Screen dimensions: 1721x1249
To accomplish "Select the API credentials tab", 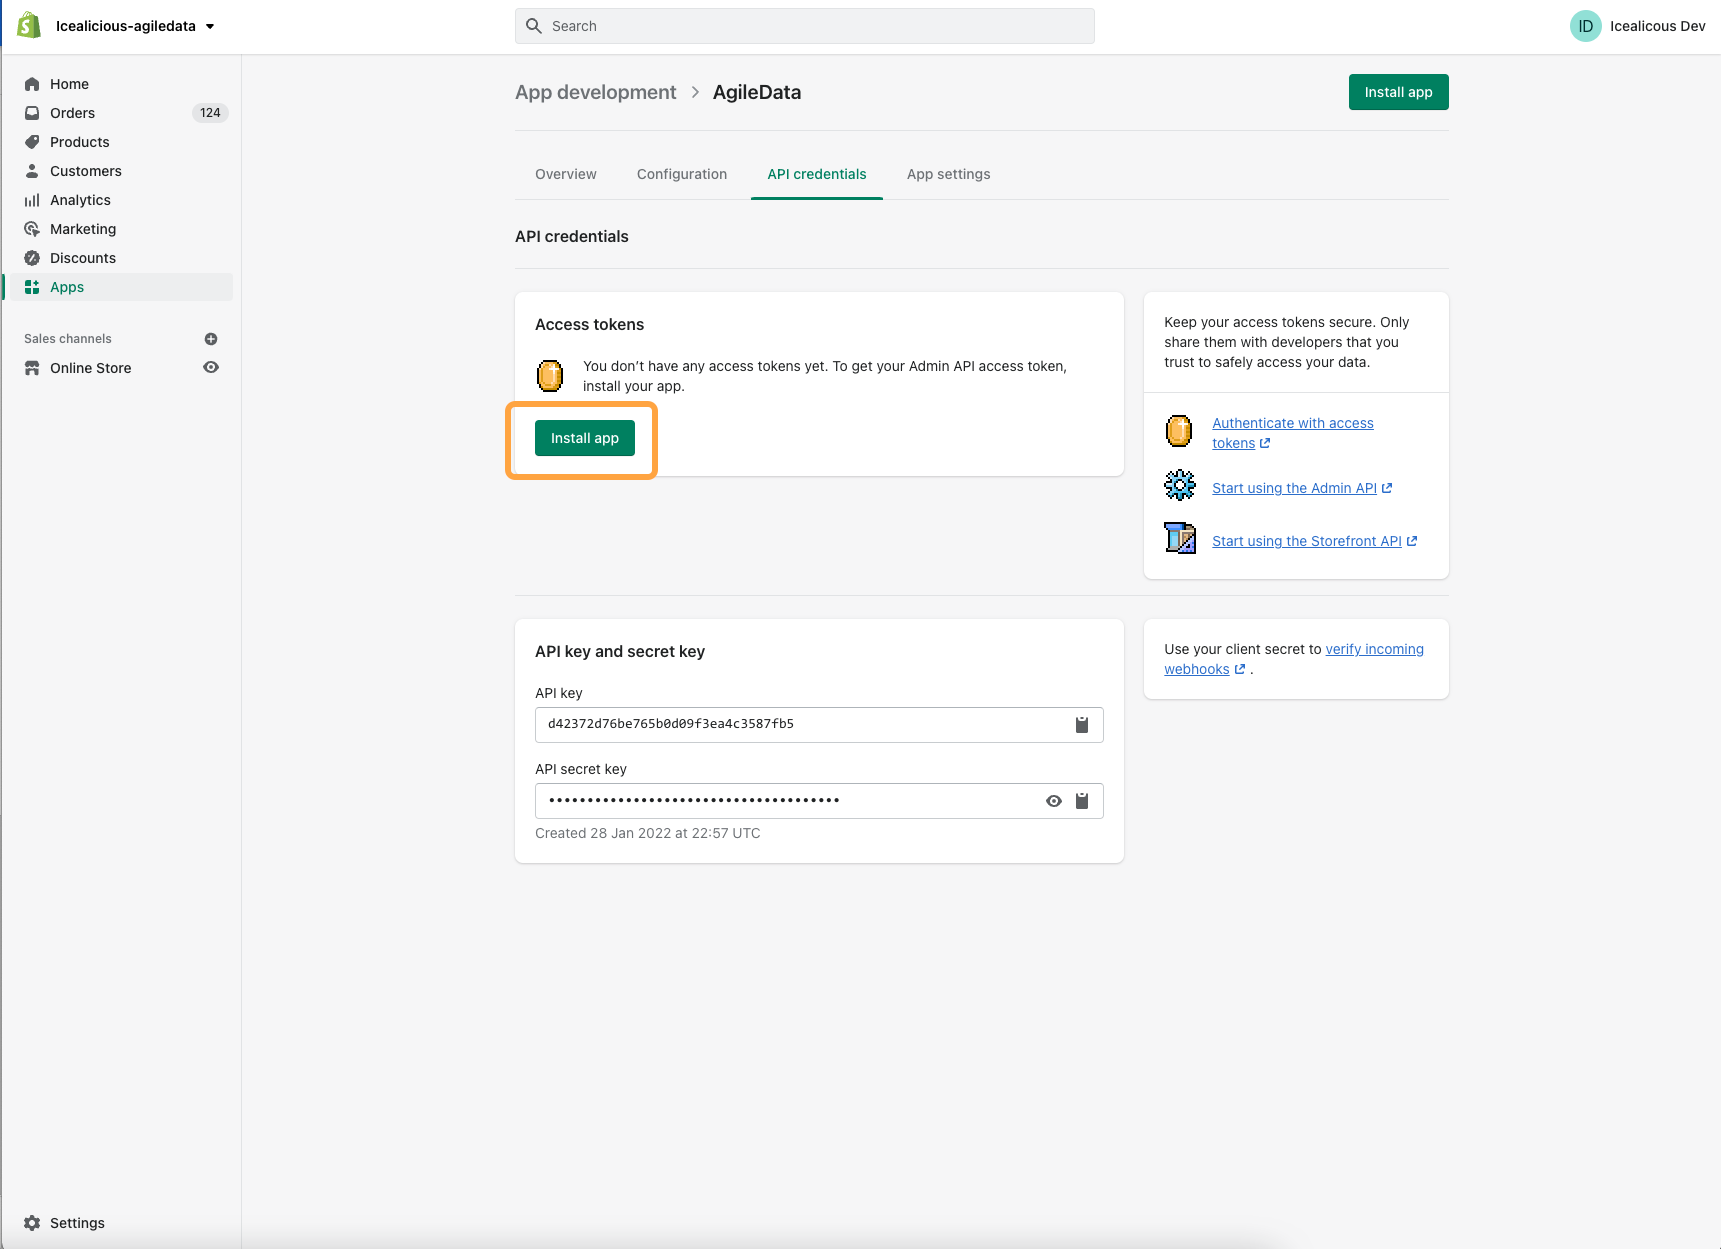I will tap(817, 174).
